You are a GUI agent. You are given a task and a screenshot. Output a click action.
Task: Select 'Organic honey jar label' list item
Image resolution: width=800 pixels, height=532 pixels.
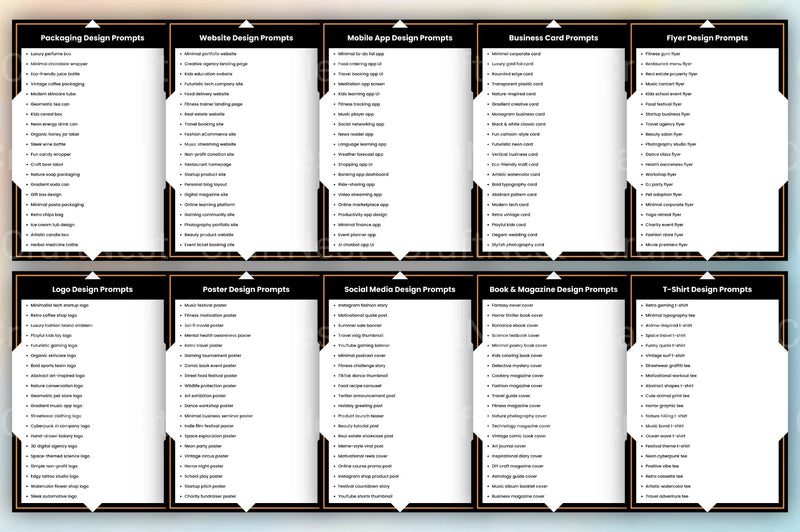55,134
